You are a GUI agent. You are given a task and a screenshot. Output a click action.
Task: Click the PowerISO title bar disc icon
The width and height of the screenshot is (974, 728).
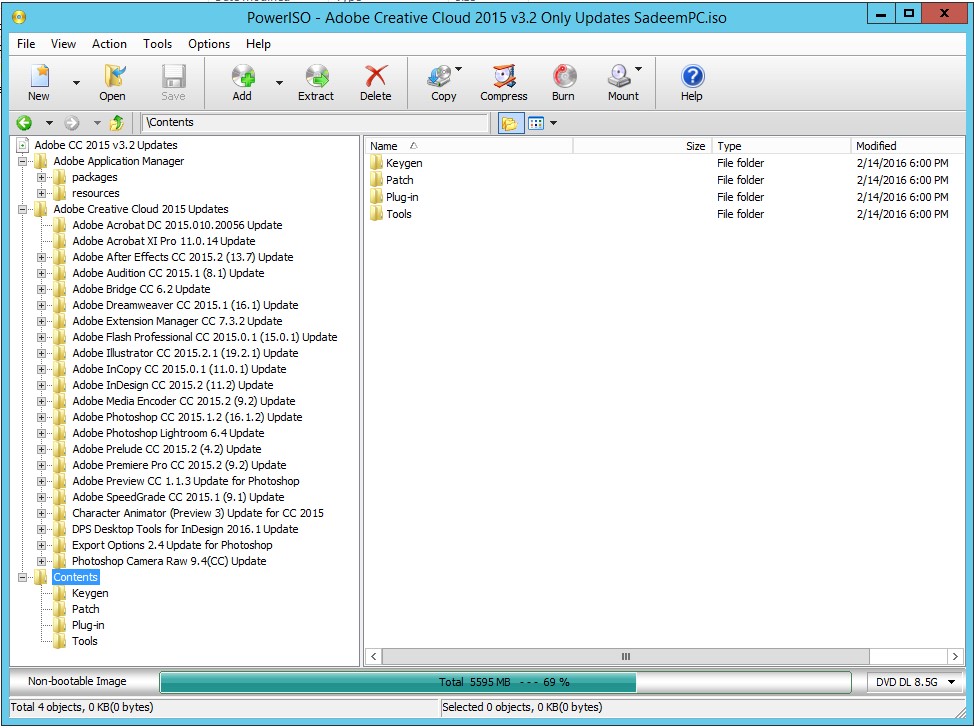(19, 17)
